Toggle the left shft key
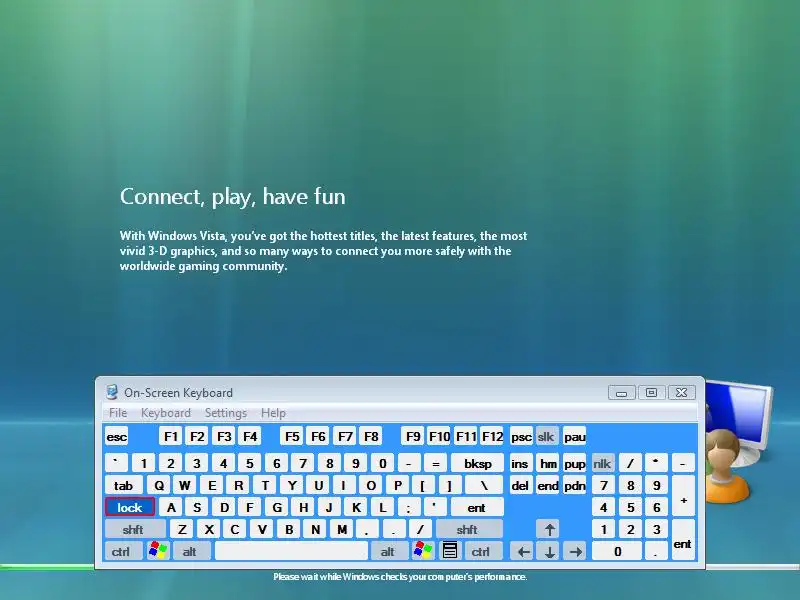 coord(135,529)
